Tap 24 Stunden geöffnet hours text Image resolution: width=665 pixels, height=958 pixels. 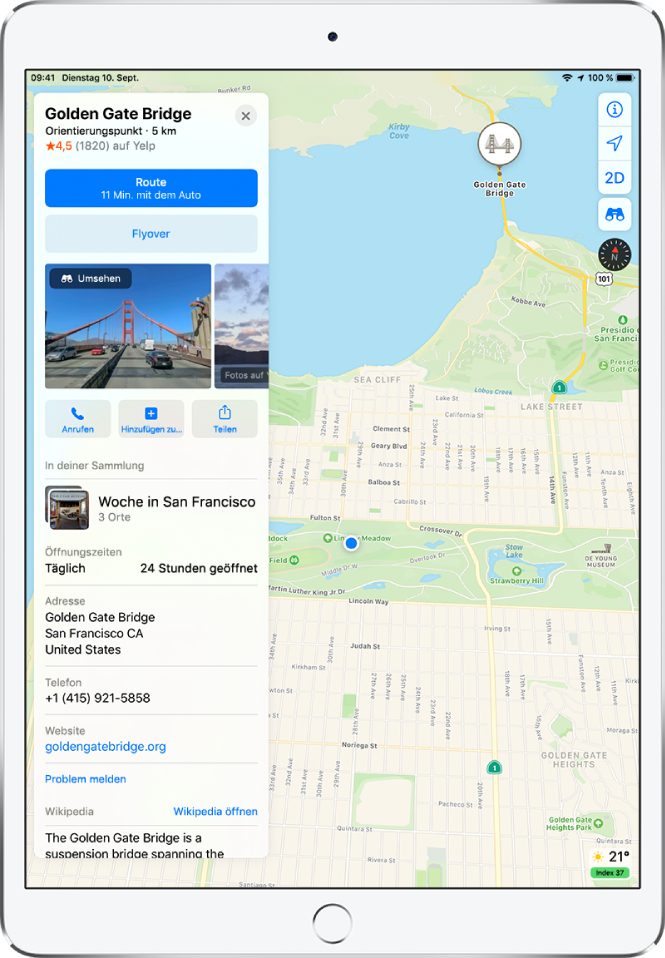(199, 568)
